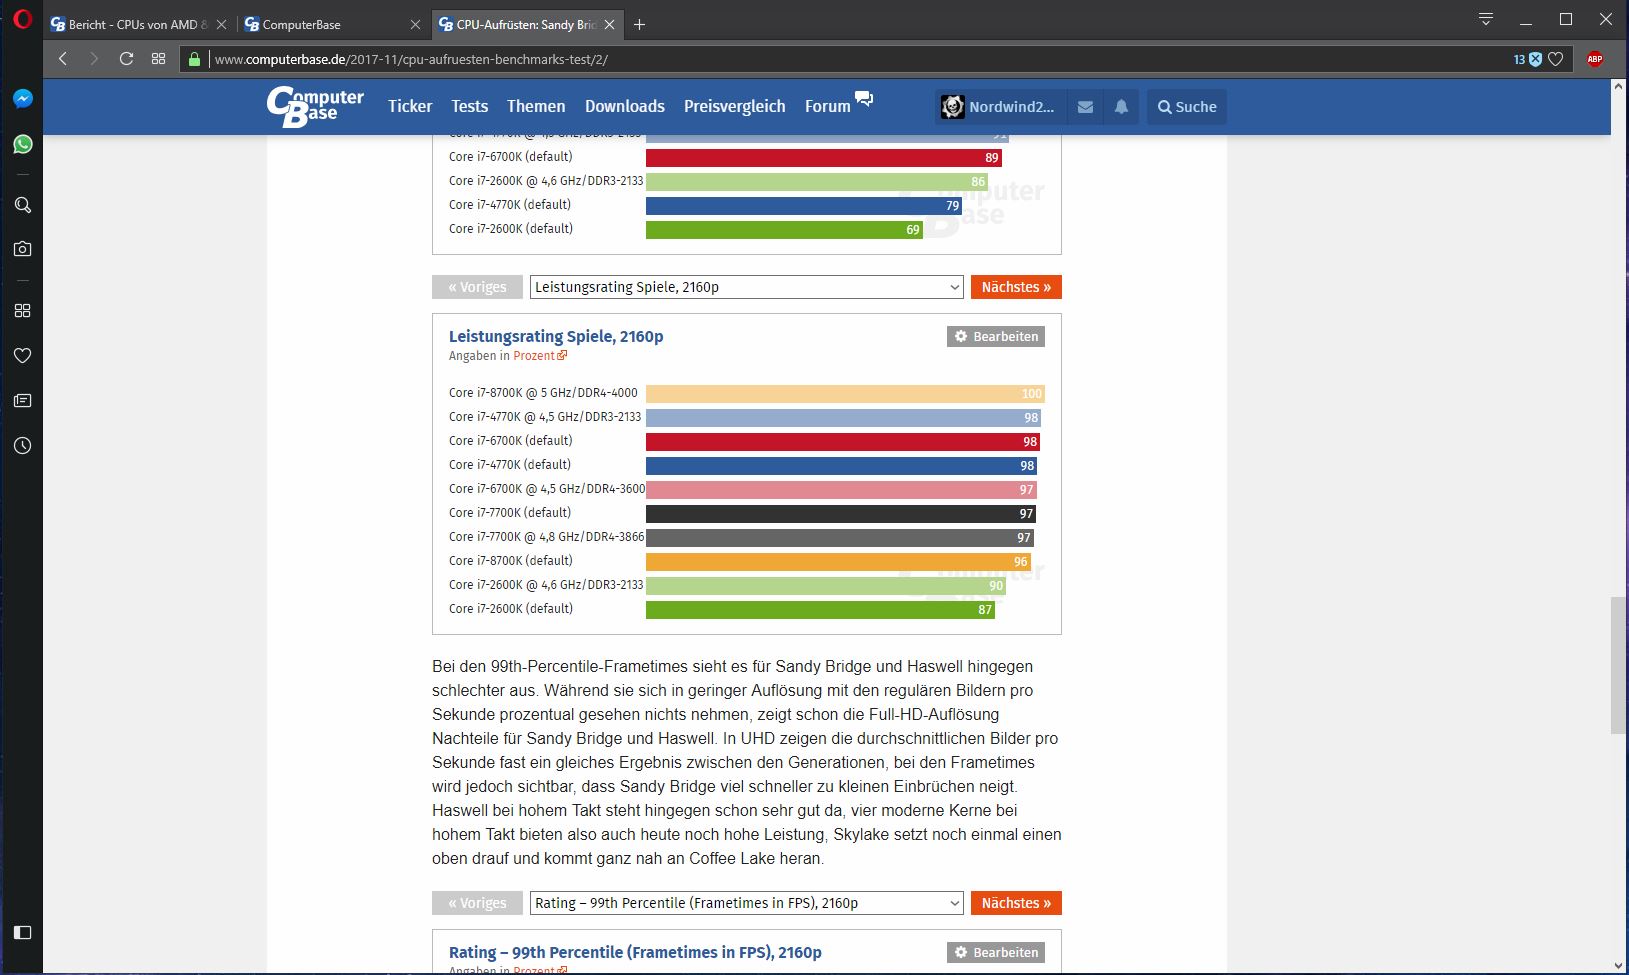Open the ad blocker badge showing 13
Screen dimensions: 1629x975
coord(1527,59)
